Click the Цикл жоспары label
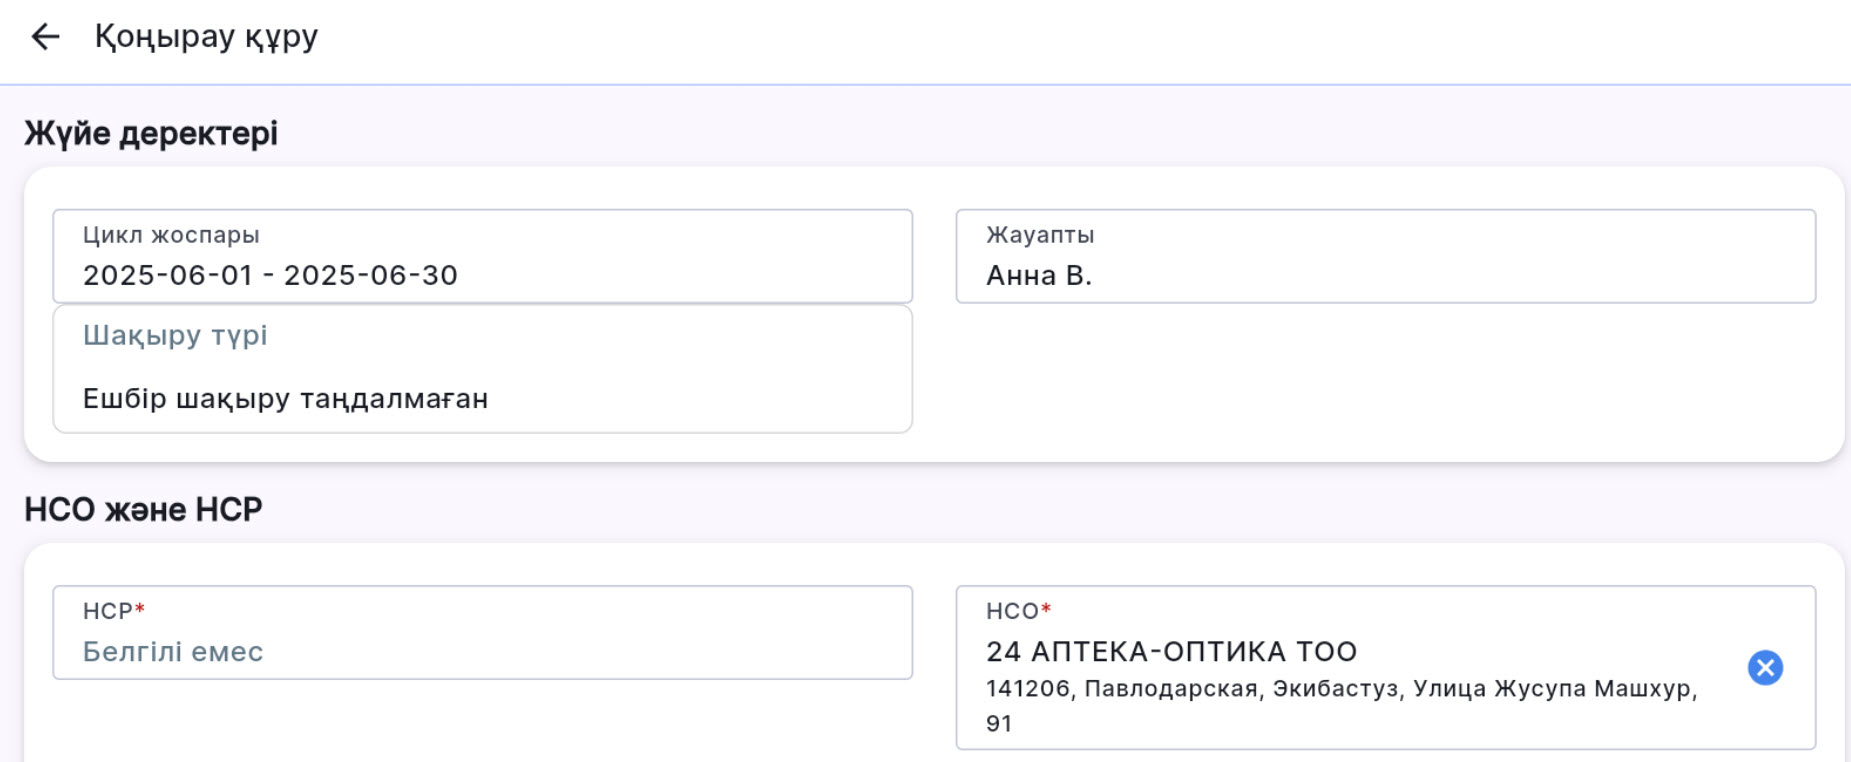The image size is (1851, 762). 171,235
